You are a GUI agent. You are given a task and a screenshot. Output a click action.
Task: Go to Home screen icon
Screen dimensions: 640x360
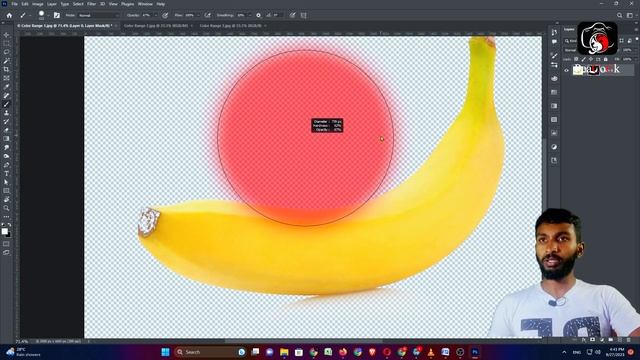click(x=9, y=15)
